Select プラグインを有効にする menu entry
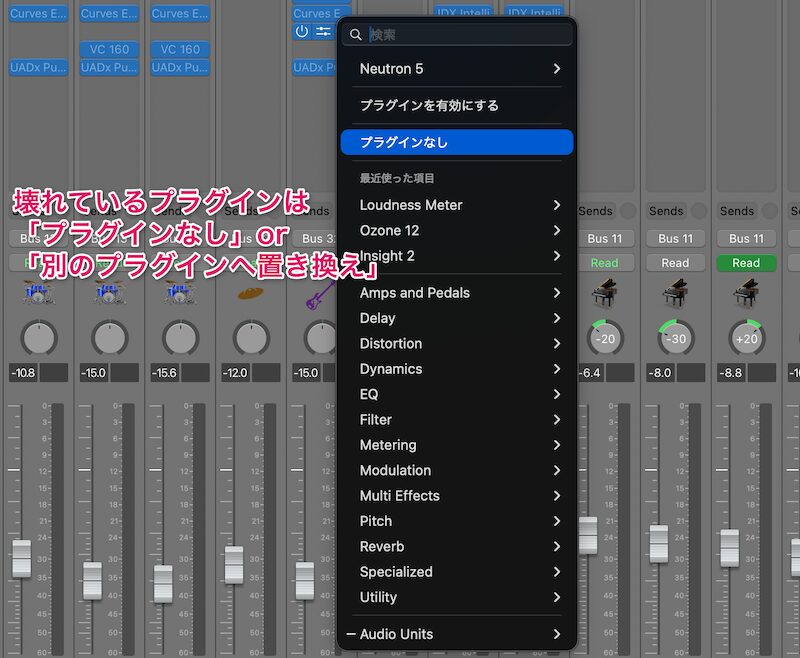 click(457, 105)
